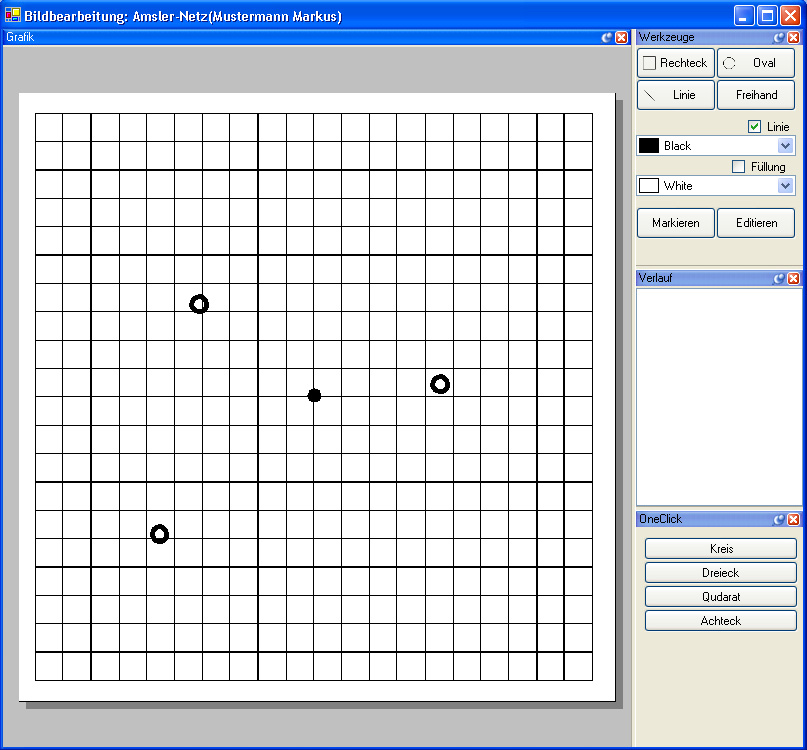
Task: Click the black color swatch preview
Action: pos(648,146)
